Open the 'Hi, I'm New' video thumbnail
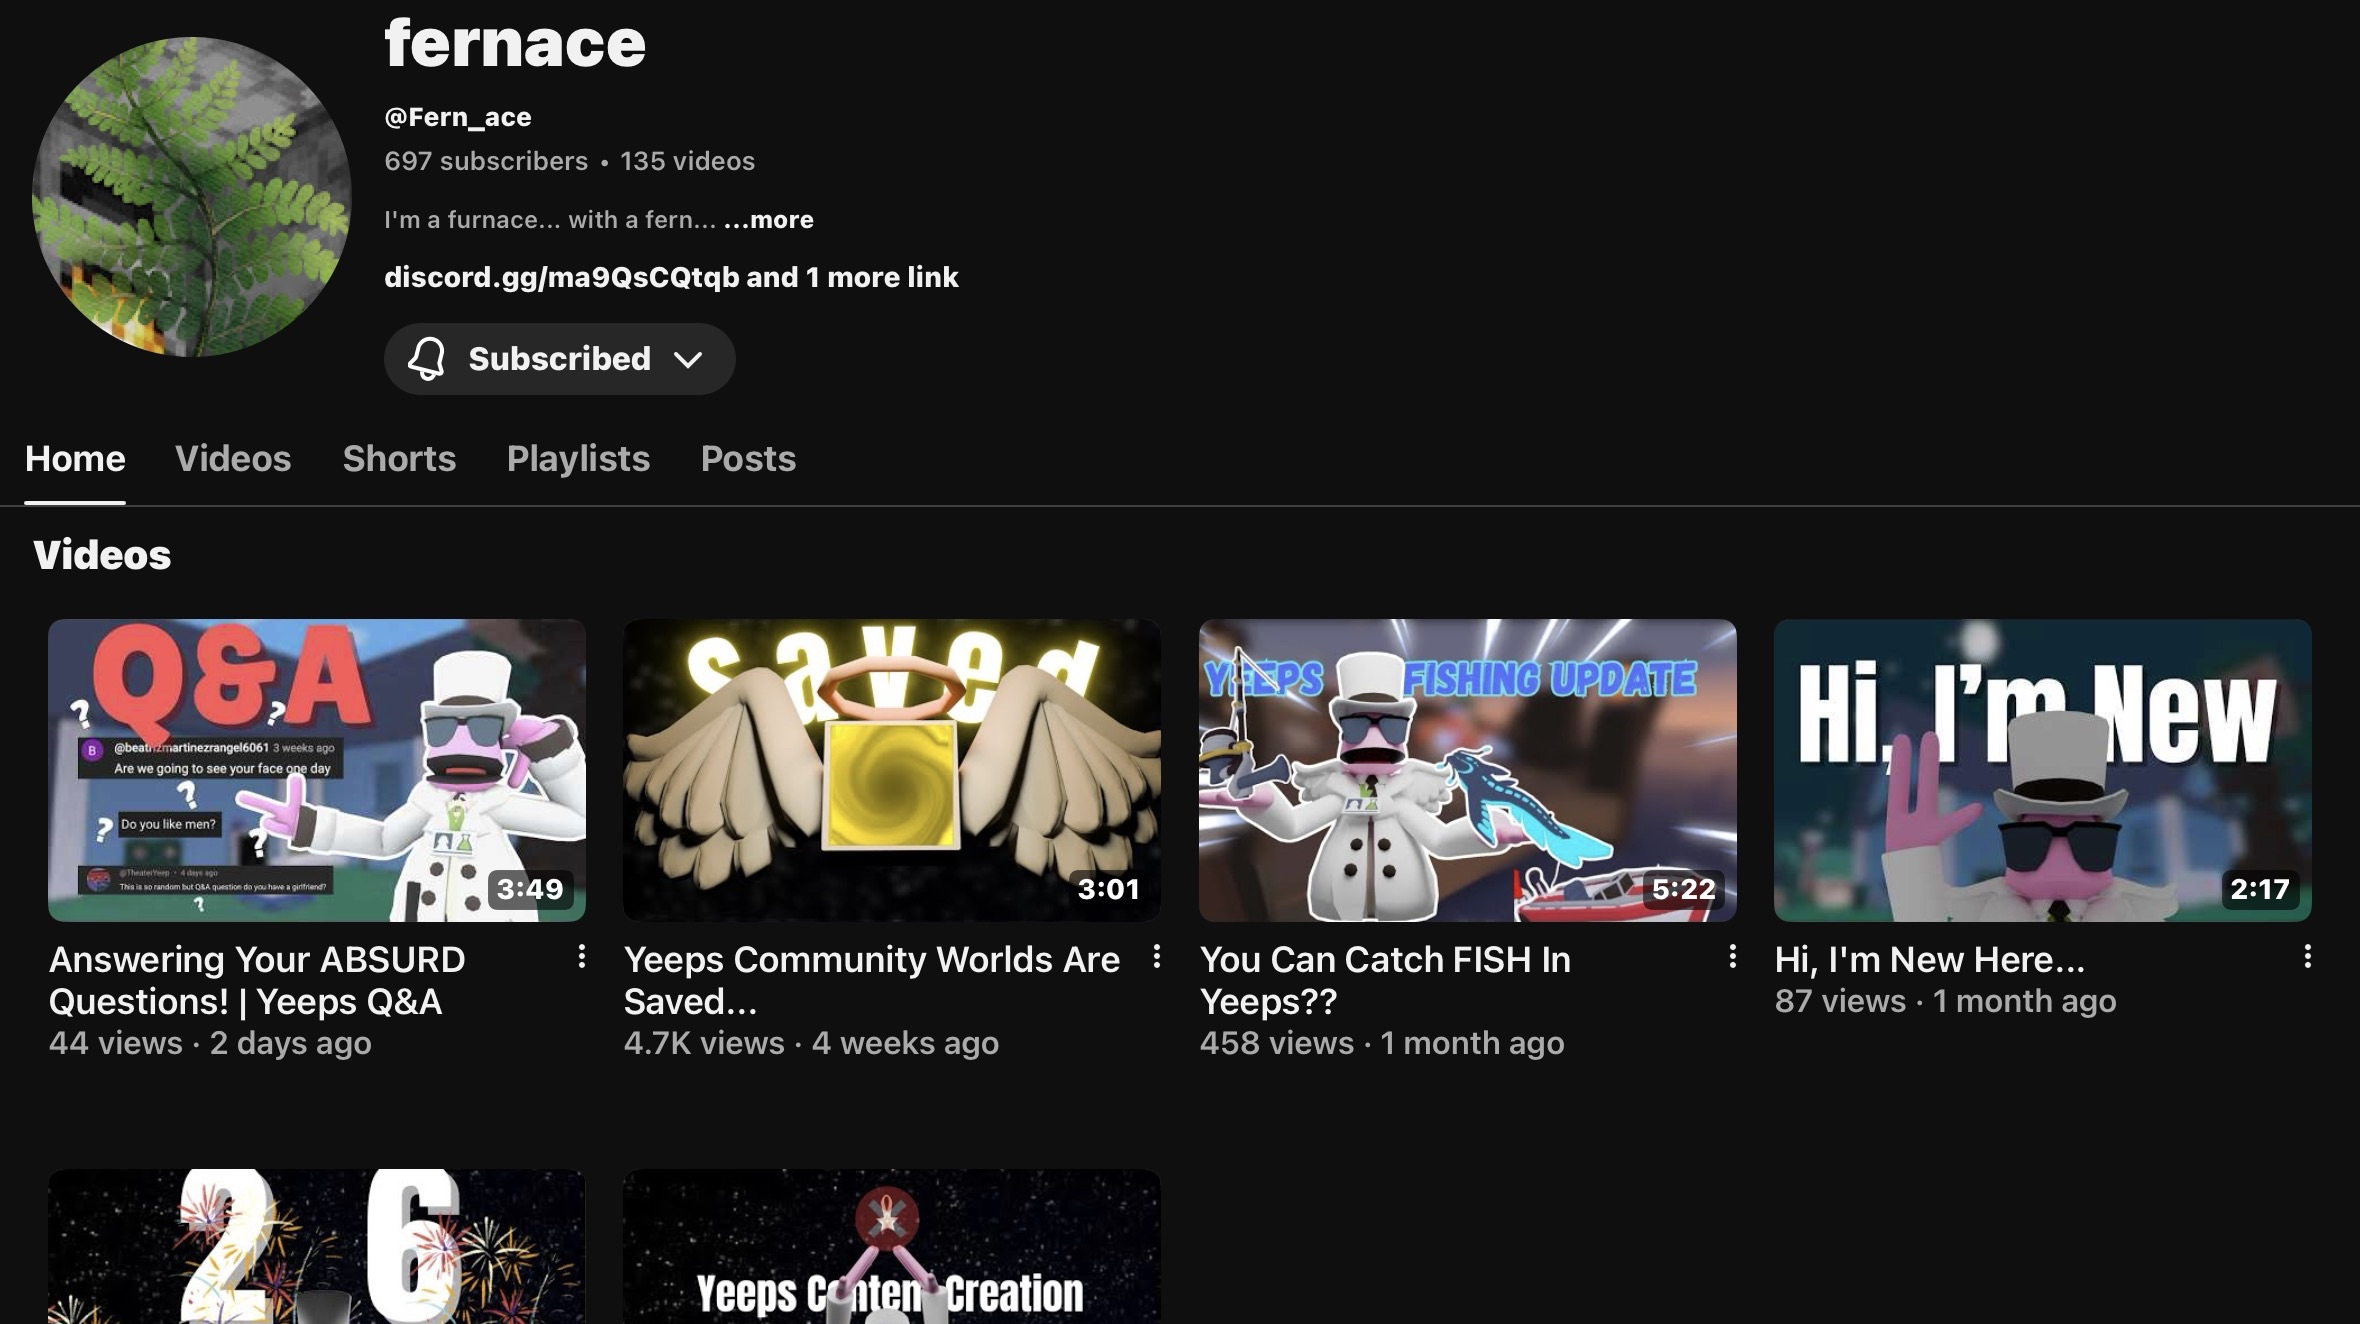This screenshot has height=1324, width=2360. point(2043,770)
